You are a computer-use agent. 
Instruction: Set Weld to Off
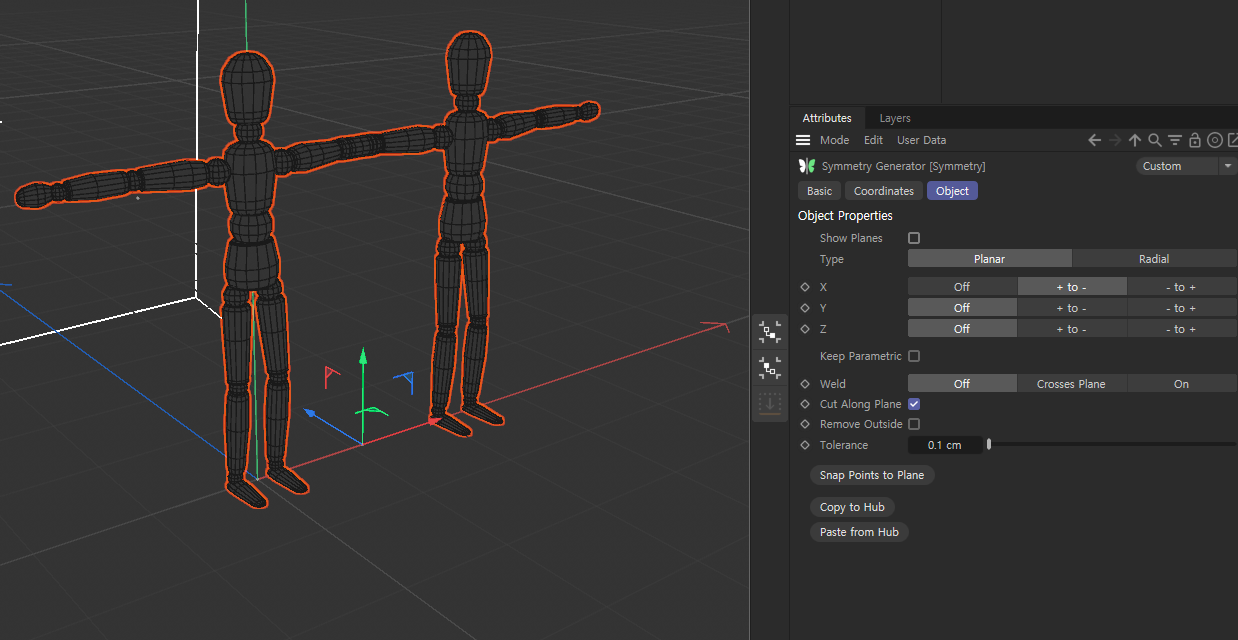click(x=962, y=384)
